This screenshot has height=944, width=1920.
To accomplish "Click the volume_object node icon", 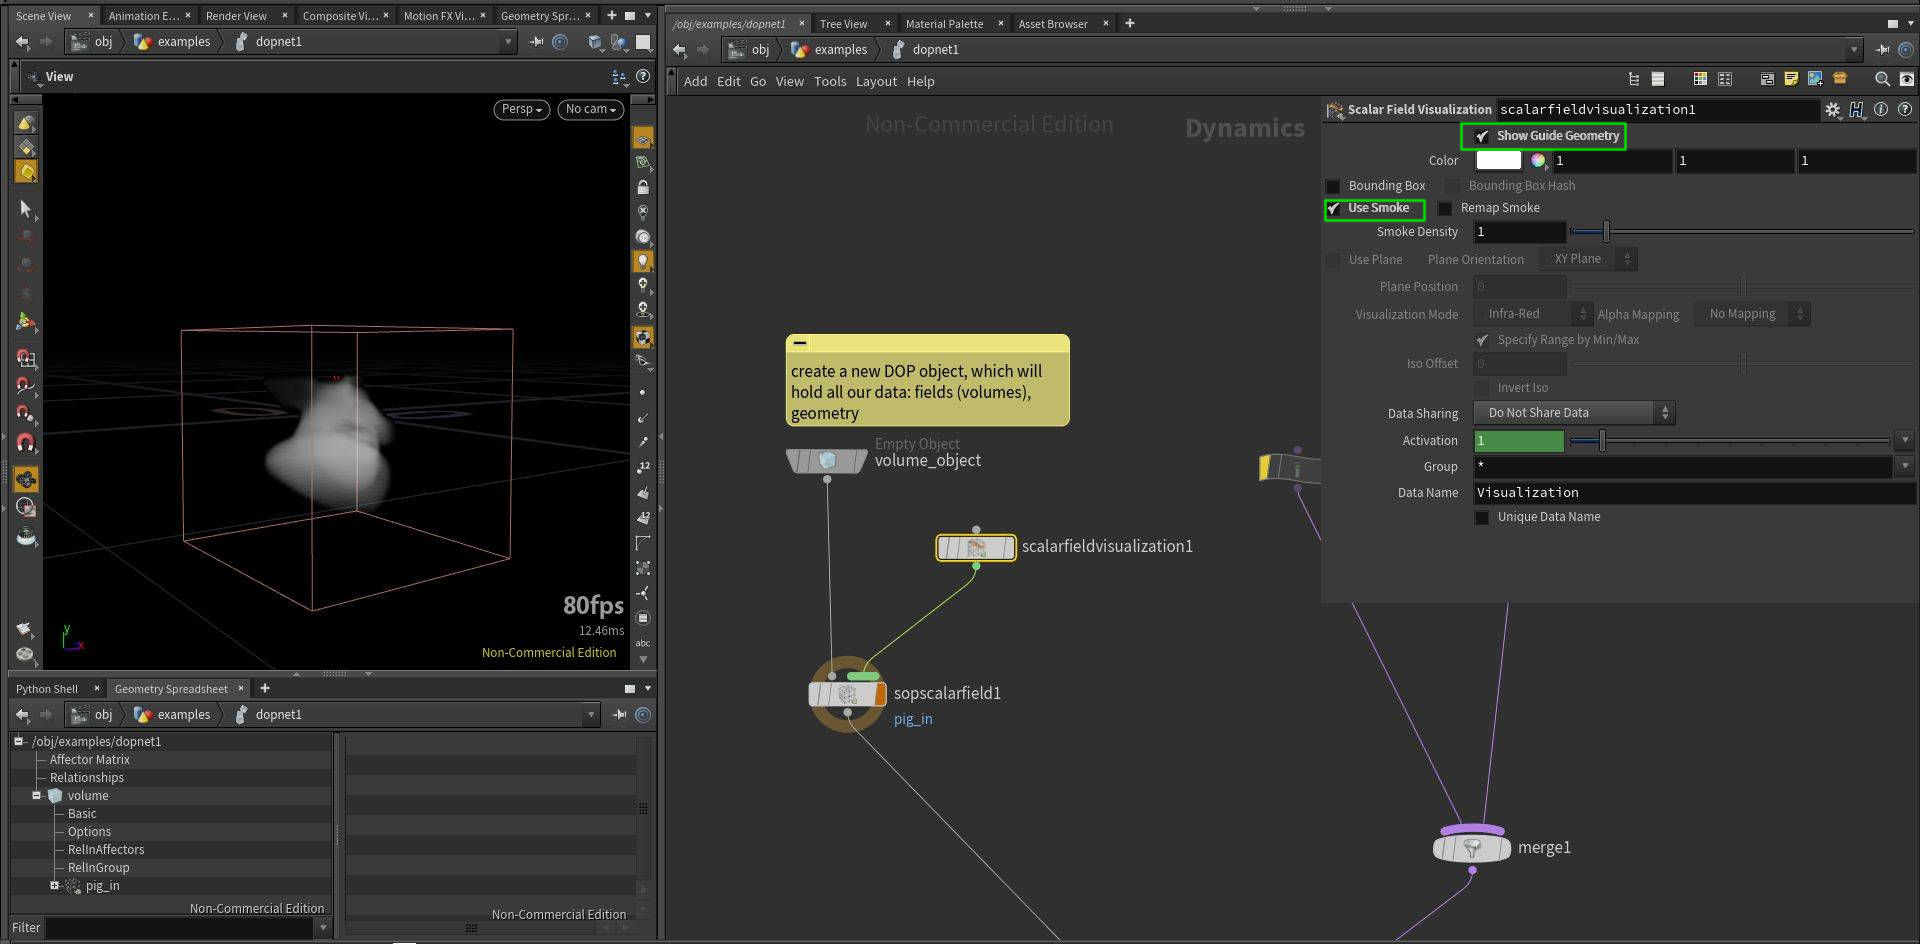I will point(827,461).
